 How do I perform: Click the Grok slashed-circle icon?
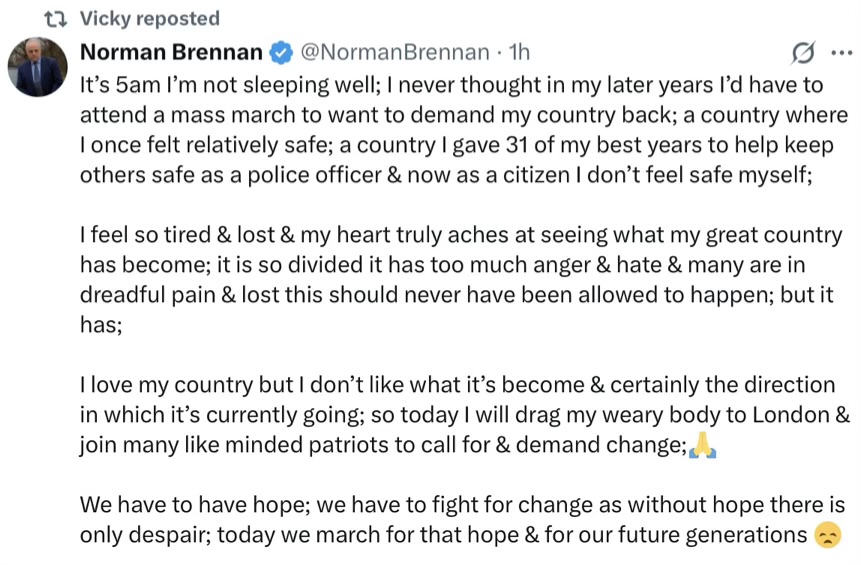[x=803, y=53]
